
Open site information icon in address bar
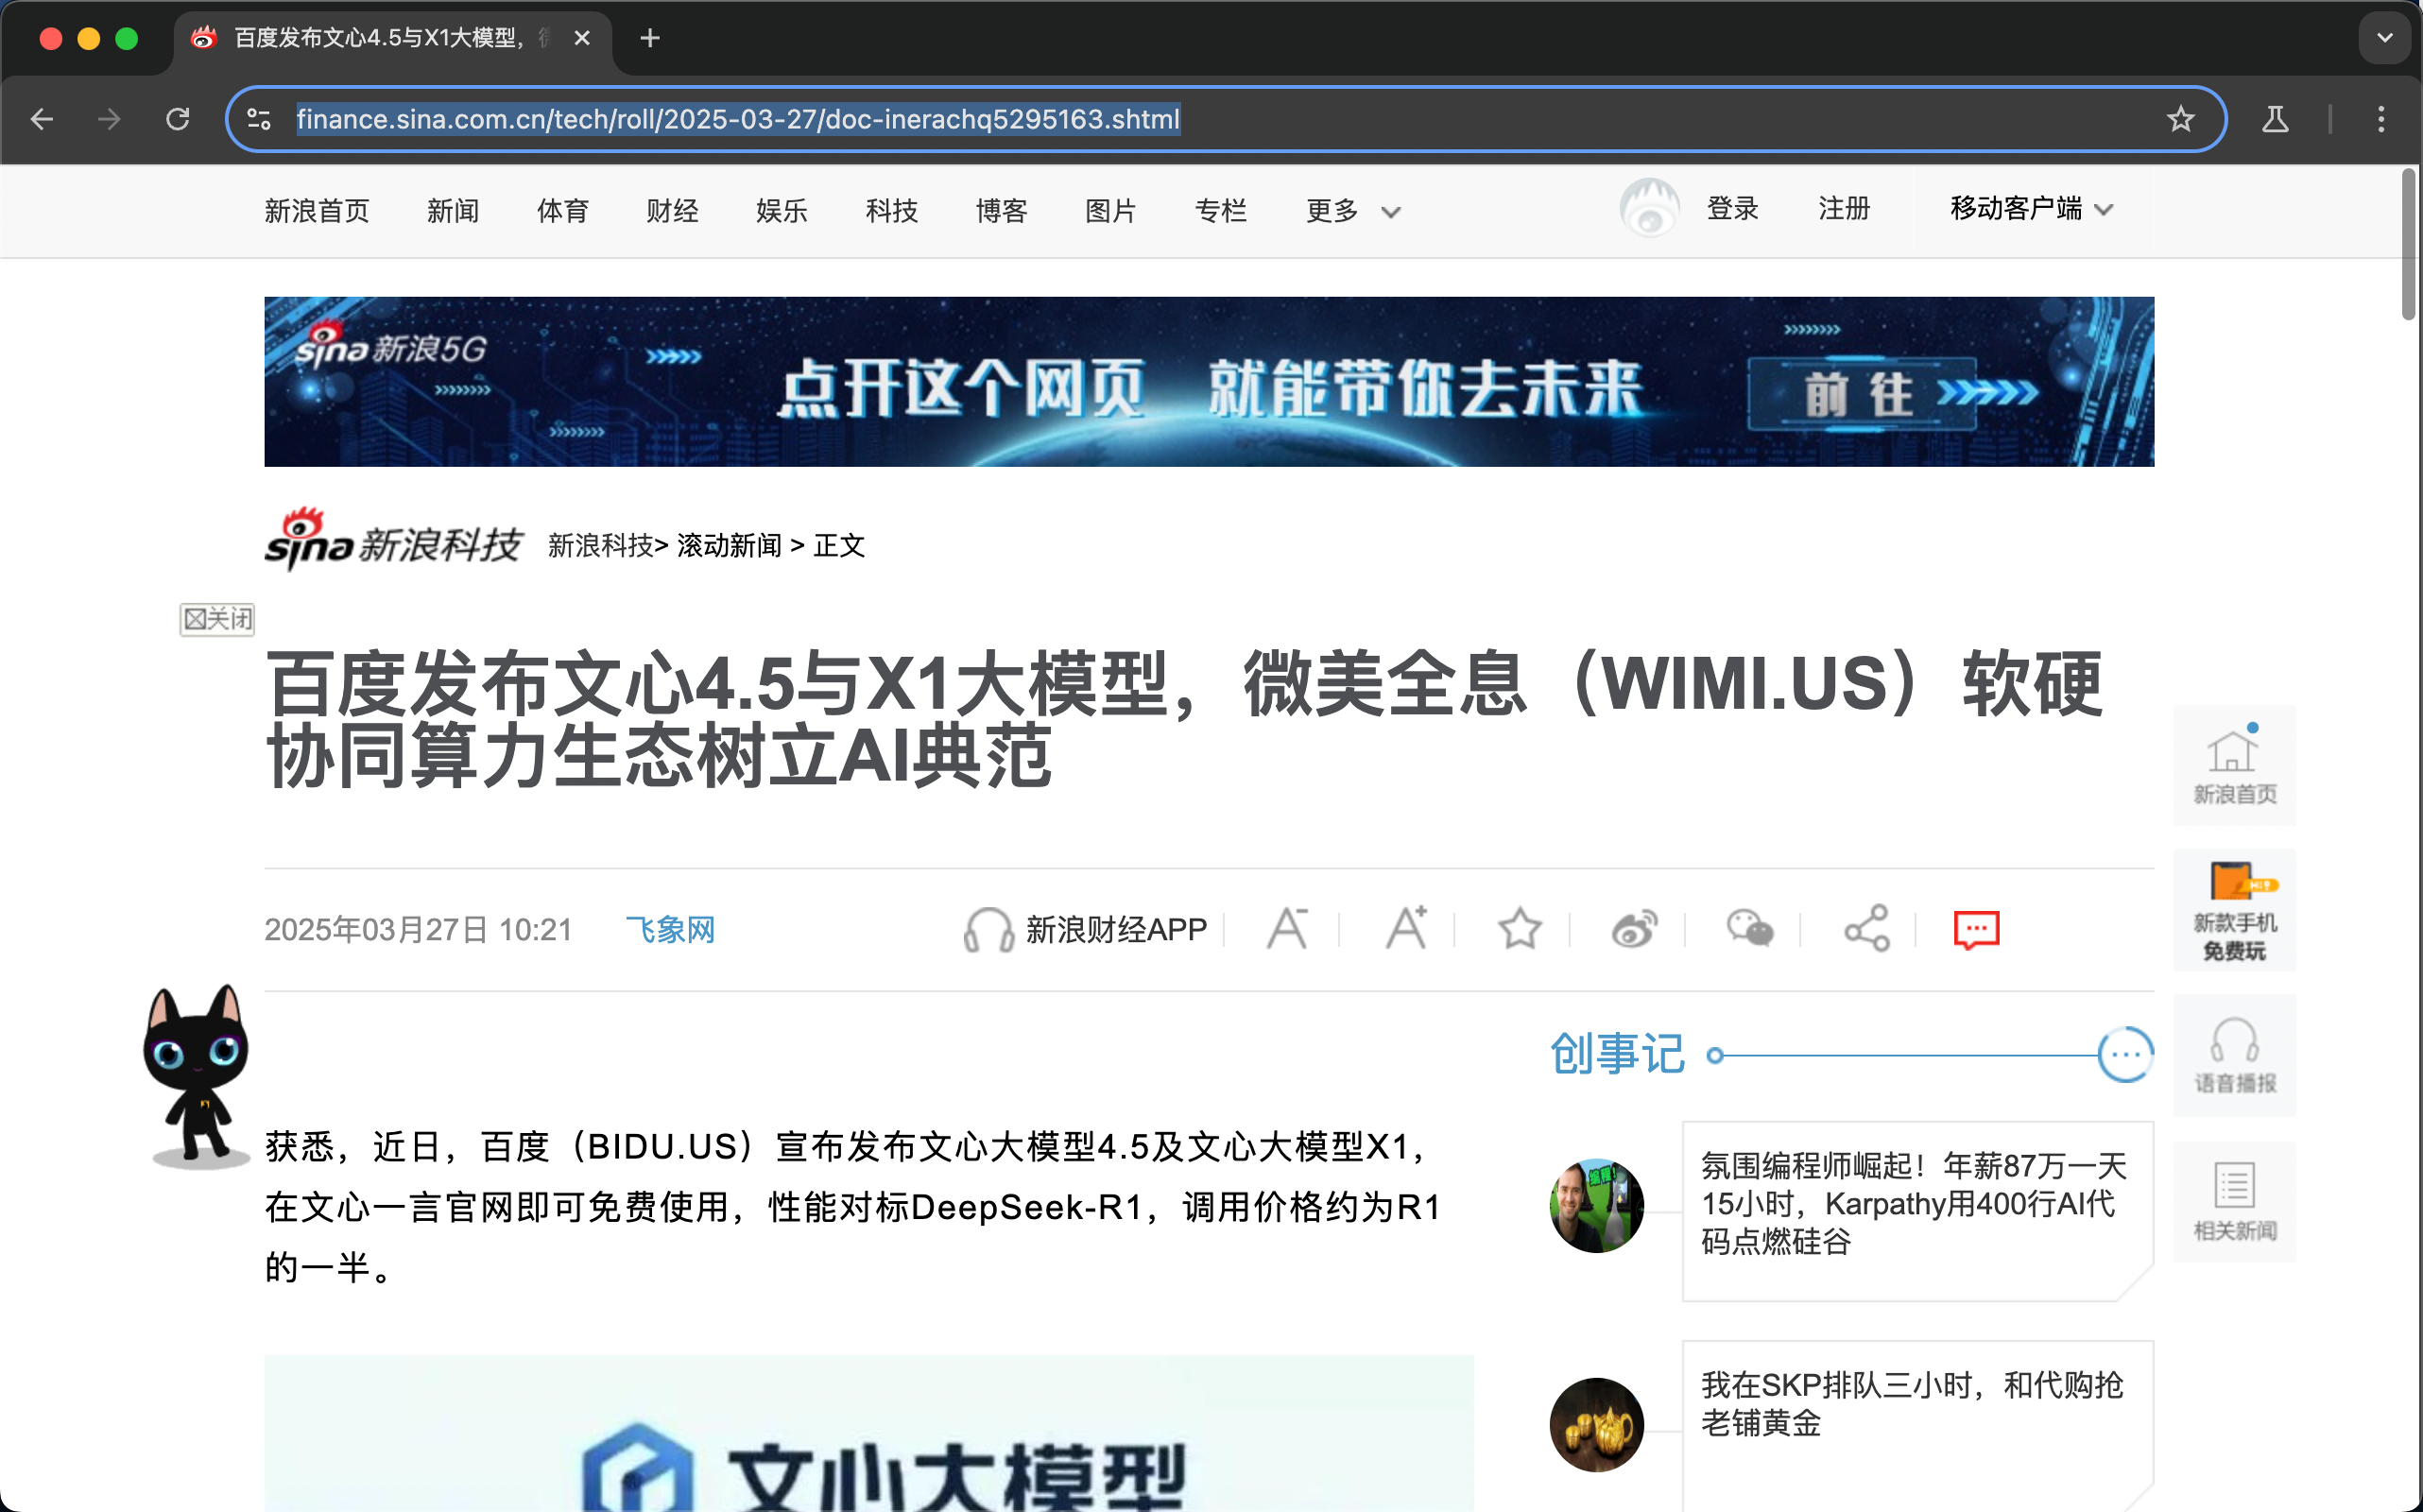[259, 119]
